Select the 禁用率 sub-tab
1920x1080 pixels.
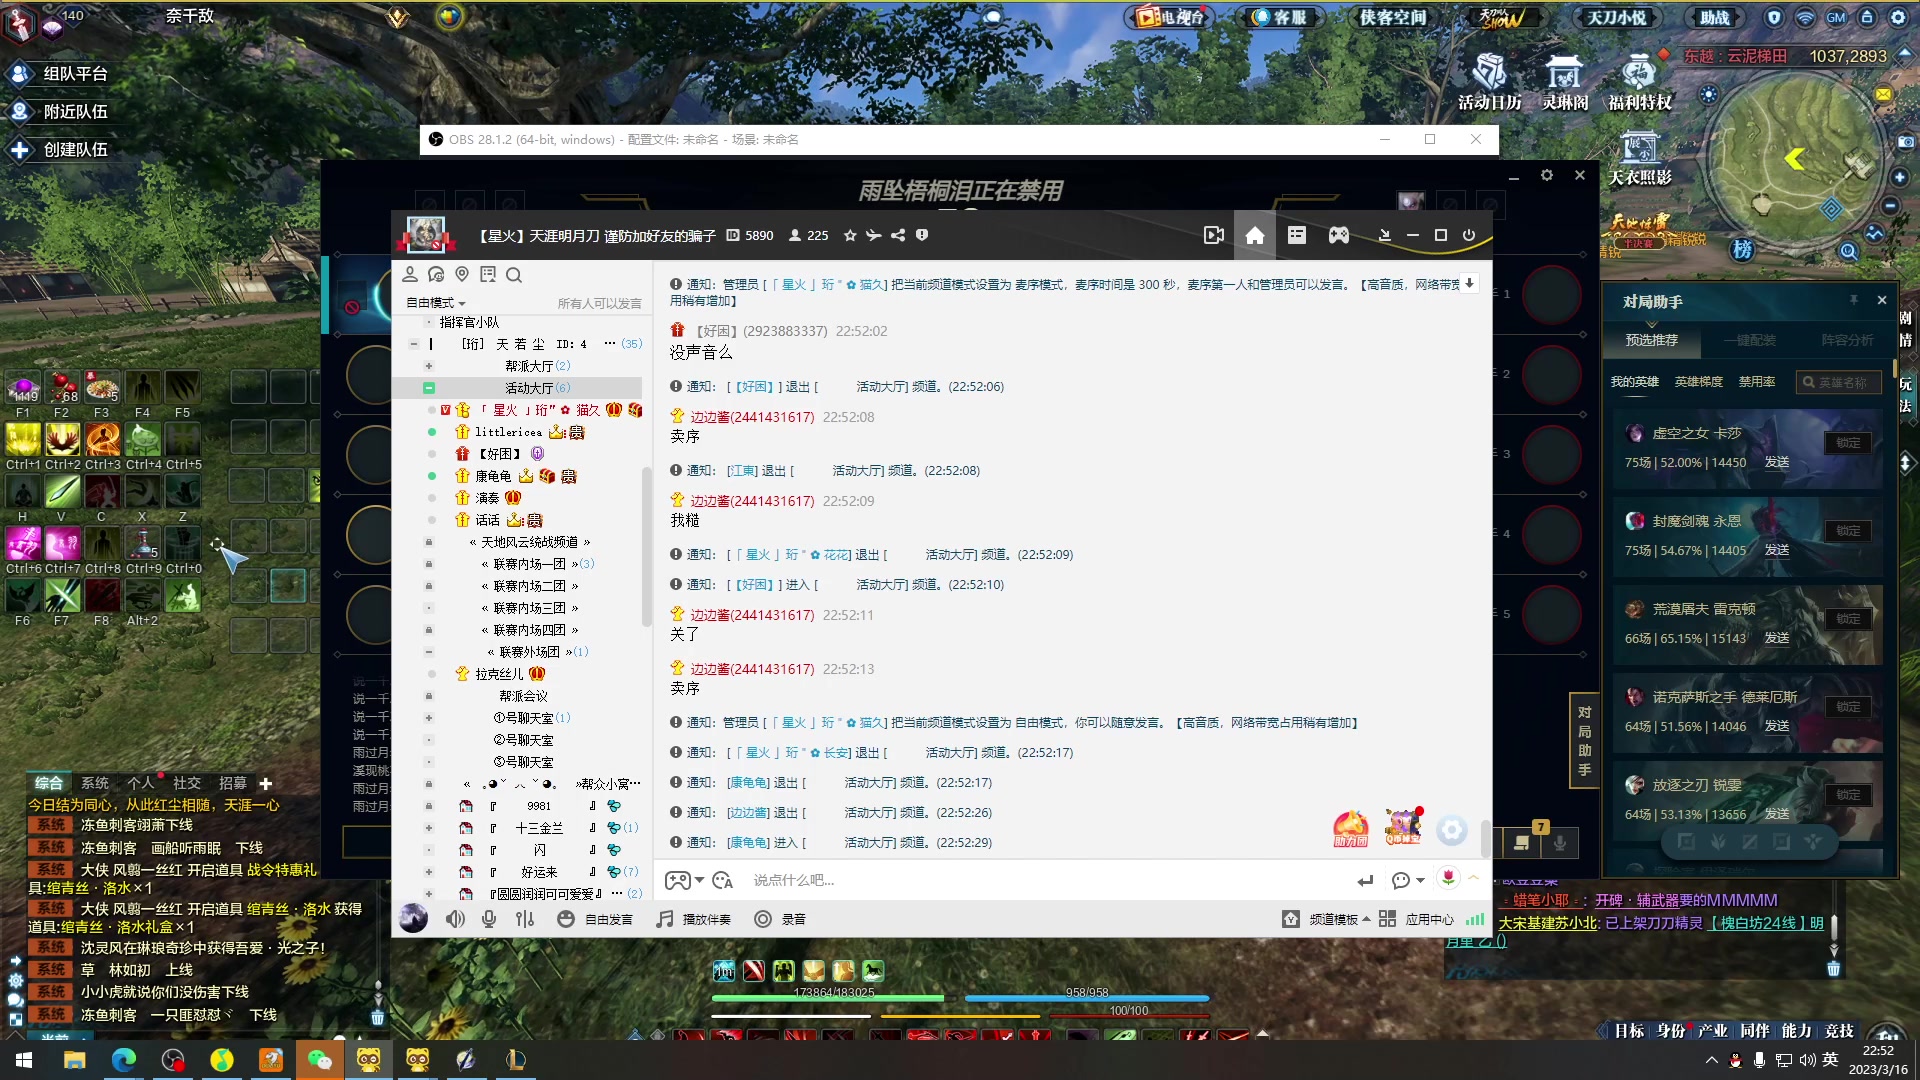[x=1757, y=382]
